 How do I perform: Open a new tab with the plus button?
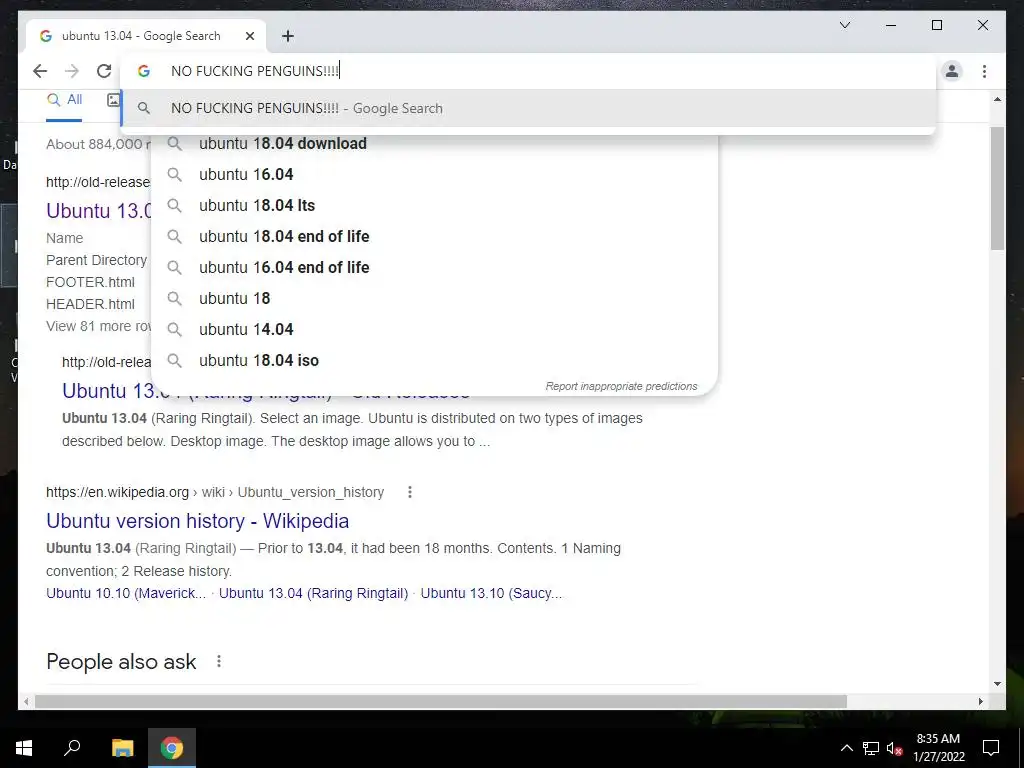point(288,36)
